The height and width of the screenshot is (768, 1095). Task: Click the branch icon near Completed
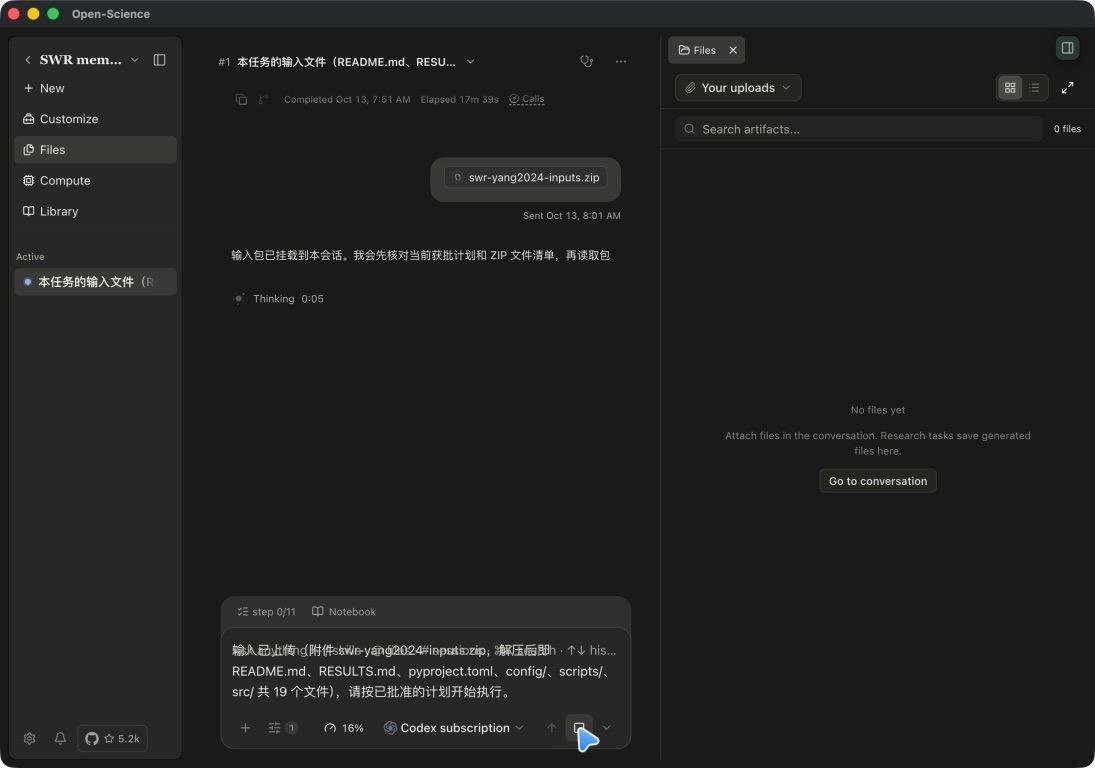click(x=263, y=99)
